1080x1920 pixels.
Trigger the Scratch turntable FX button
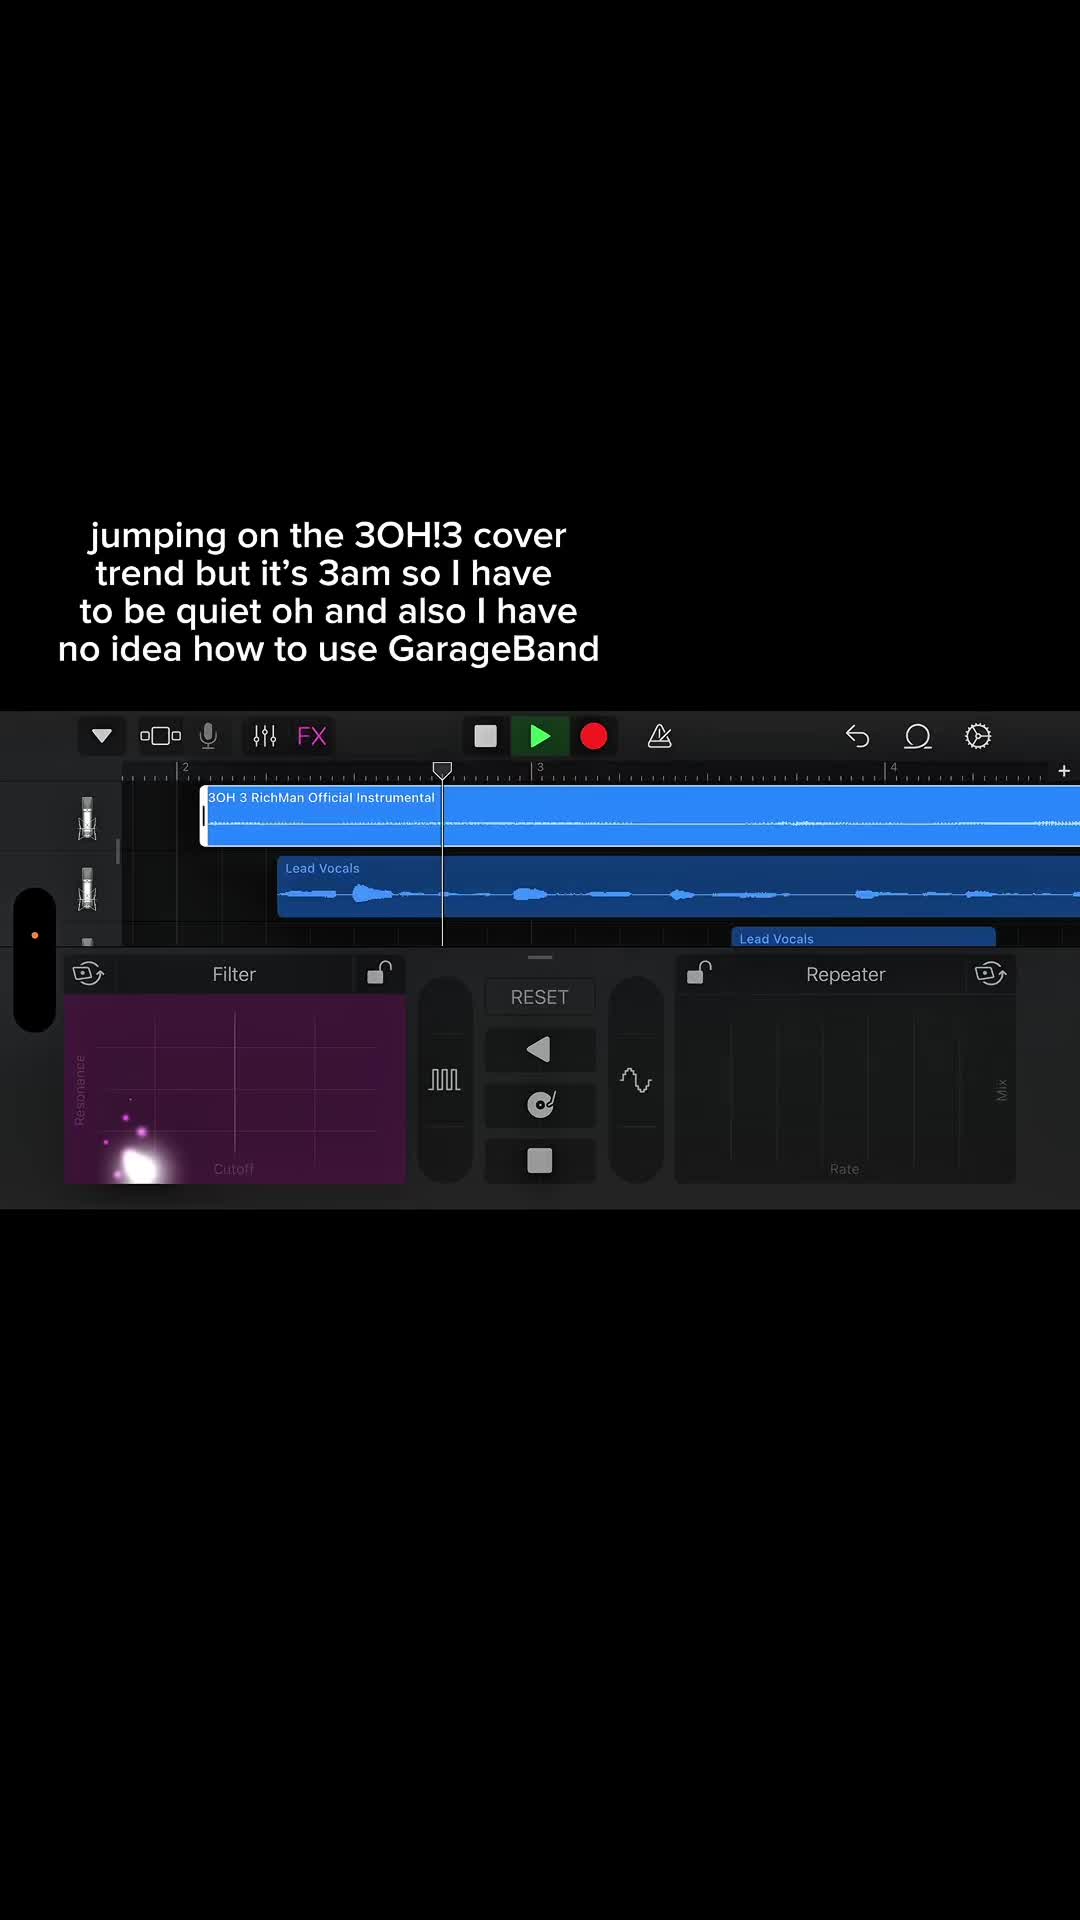click(x=540, y=1104)
